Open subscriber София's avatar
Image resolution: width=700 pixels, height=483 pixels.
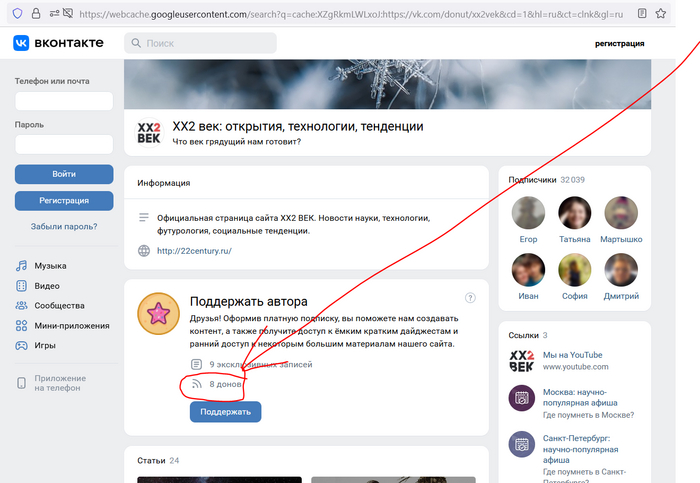point(575,270)
